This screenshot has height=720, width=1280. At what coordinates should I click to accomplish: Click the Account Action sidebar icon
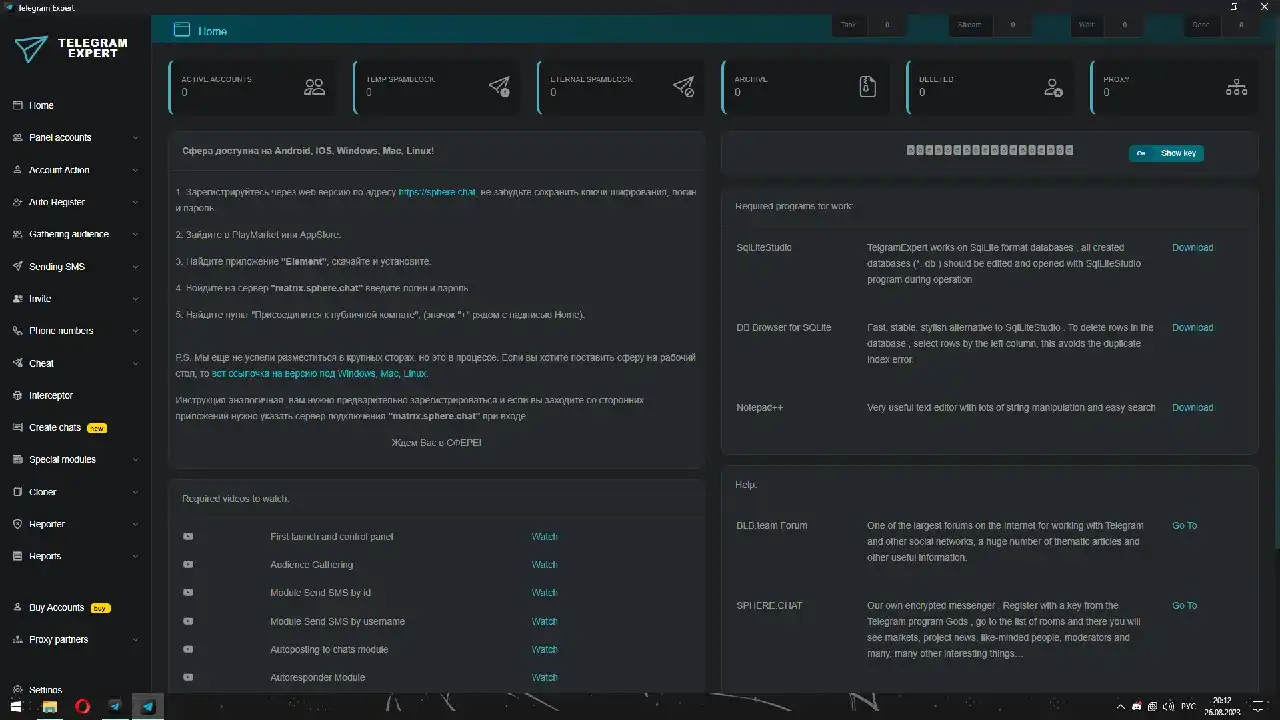point(17,170)
